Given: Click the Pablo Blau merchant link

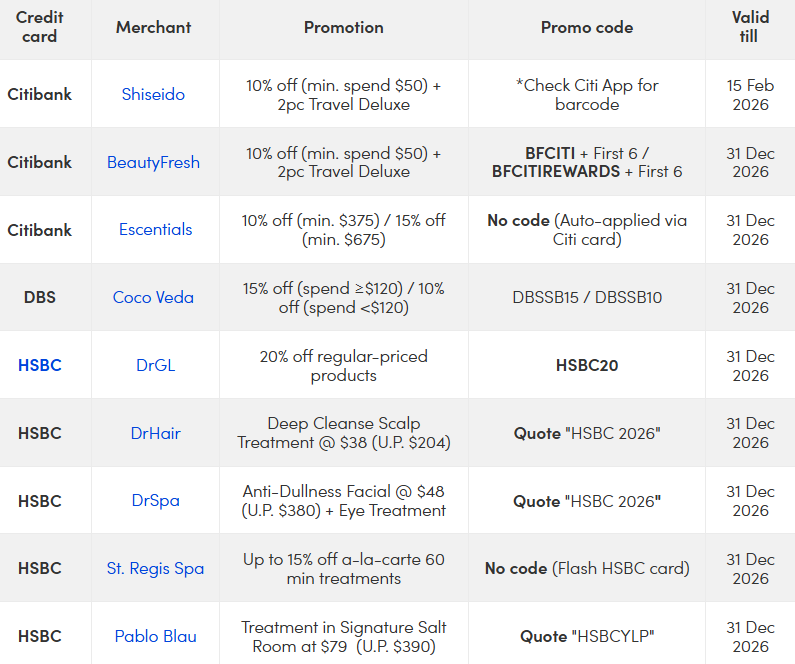Looking at the screenshot, I should (155, 636).
